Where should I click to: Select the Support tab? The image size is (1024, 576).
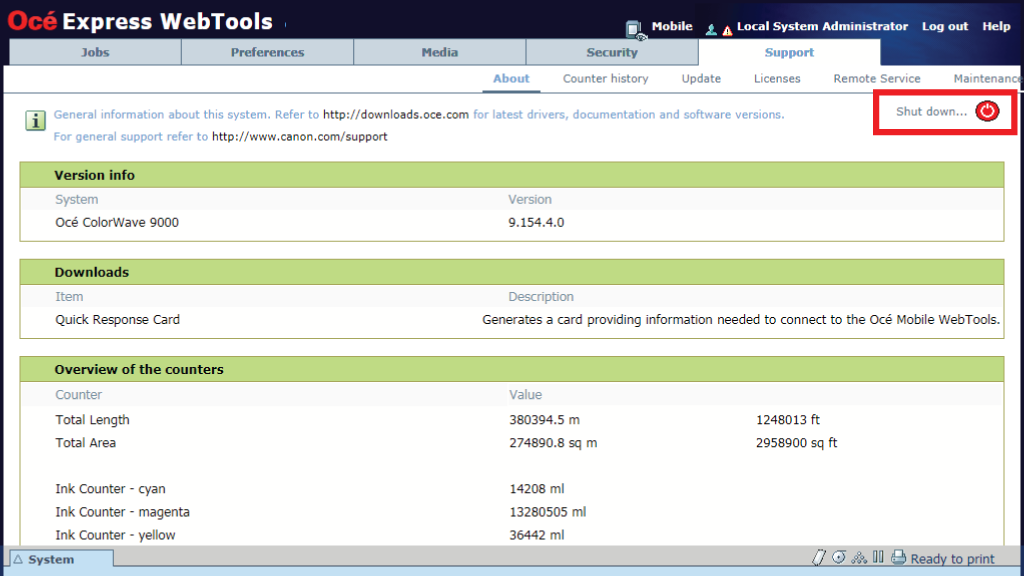click(x=789, y=52)
